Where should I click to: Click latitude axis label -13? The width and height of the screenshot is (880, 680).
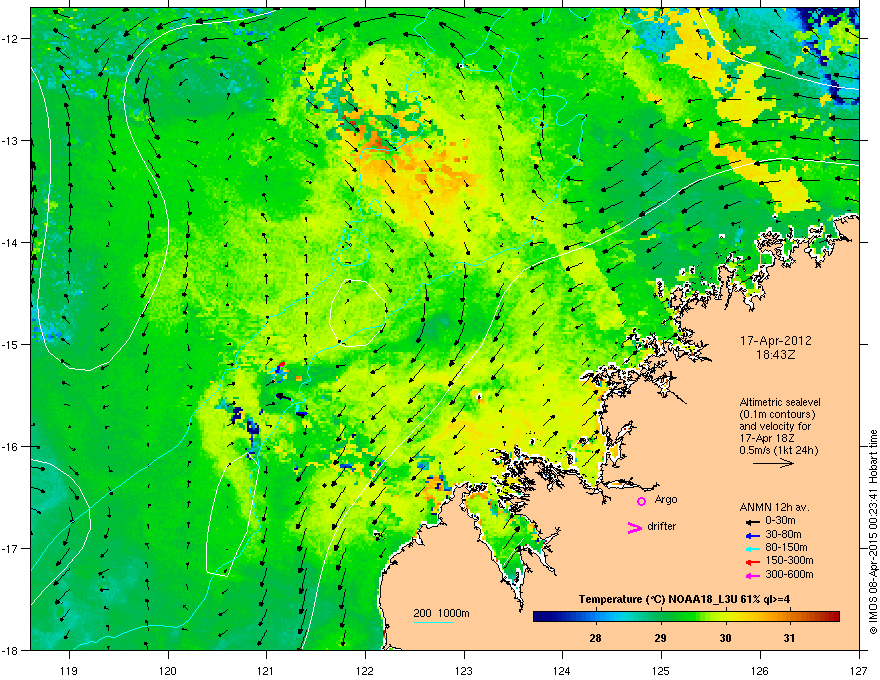coord(10,140)
